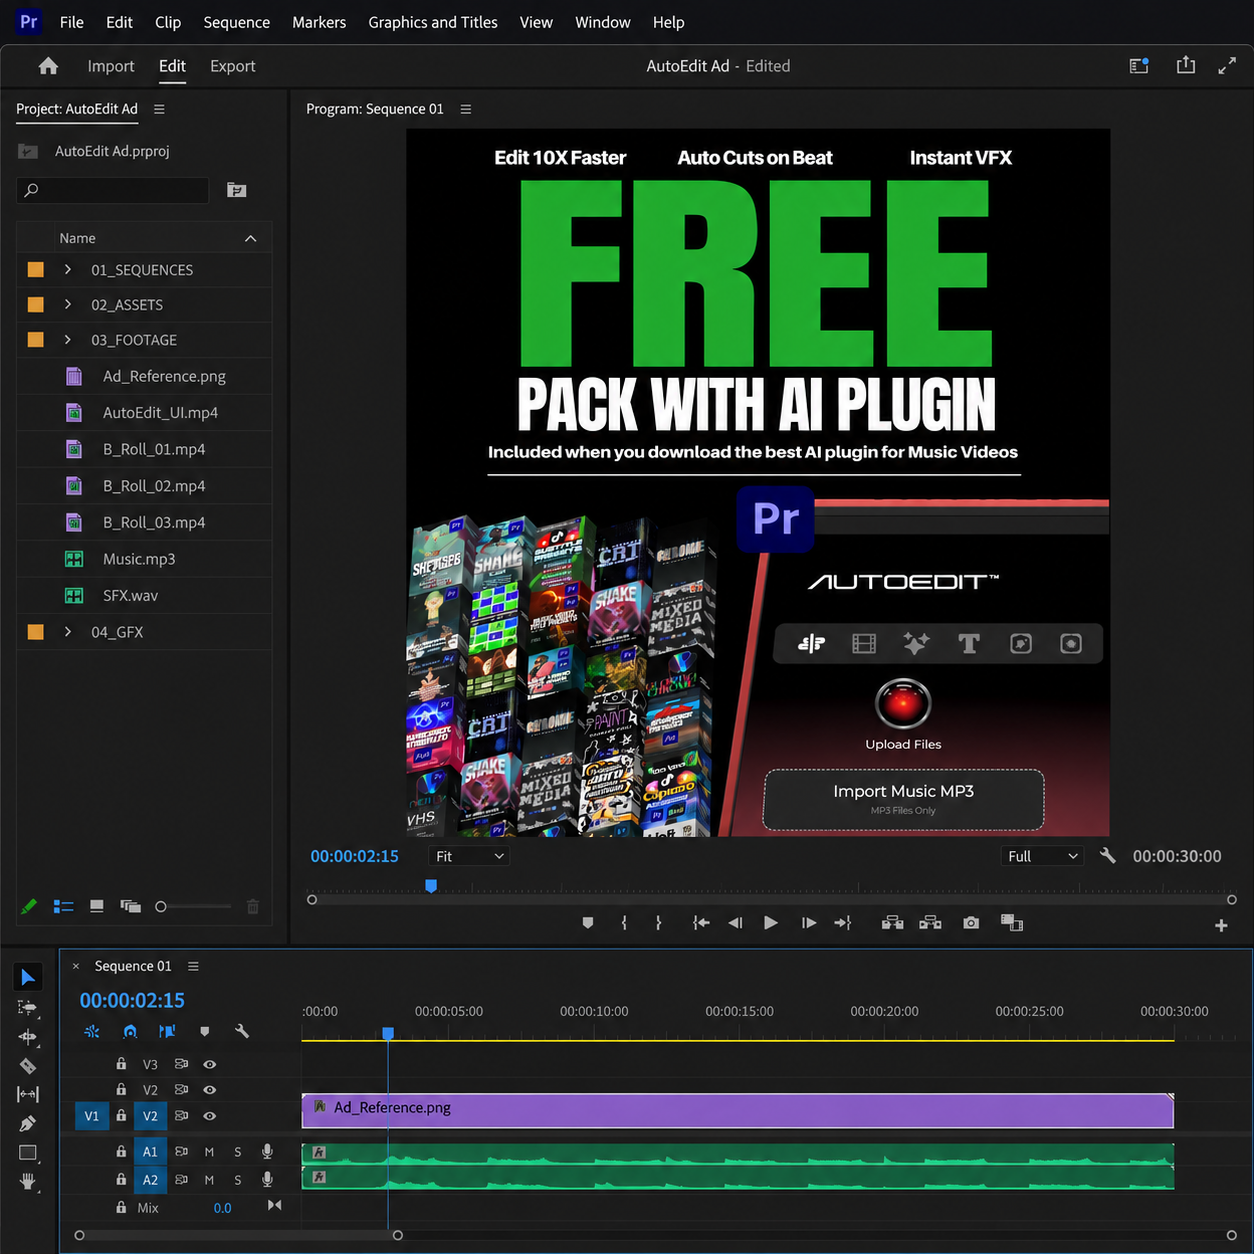Select the Ripple Edit tool
Viewport: 1254px width, 1254px height.
click(28, 1037)
